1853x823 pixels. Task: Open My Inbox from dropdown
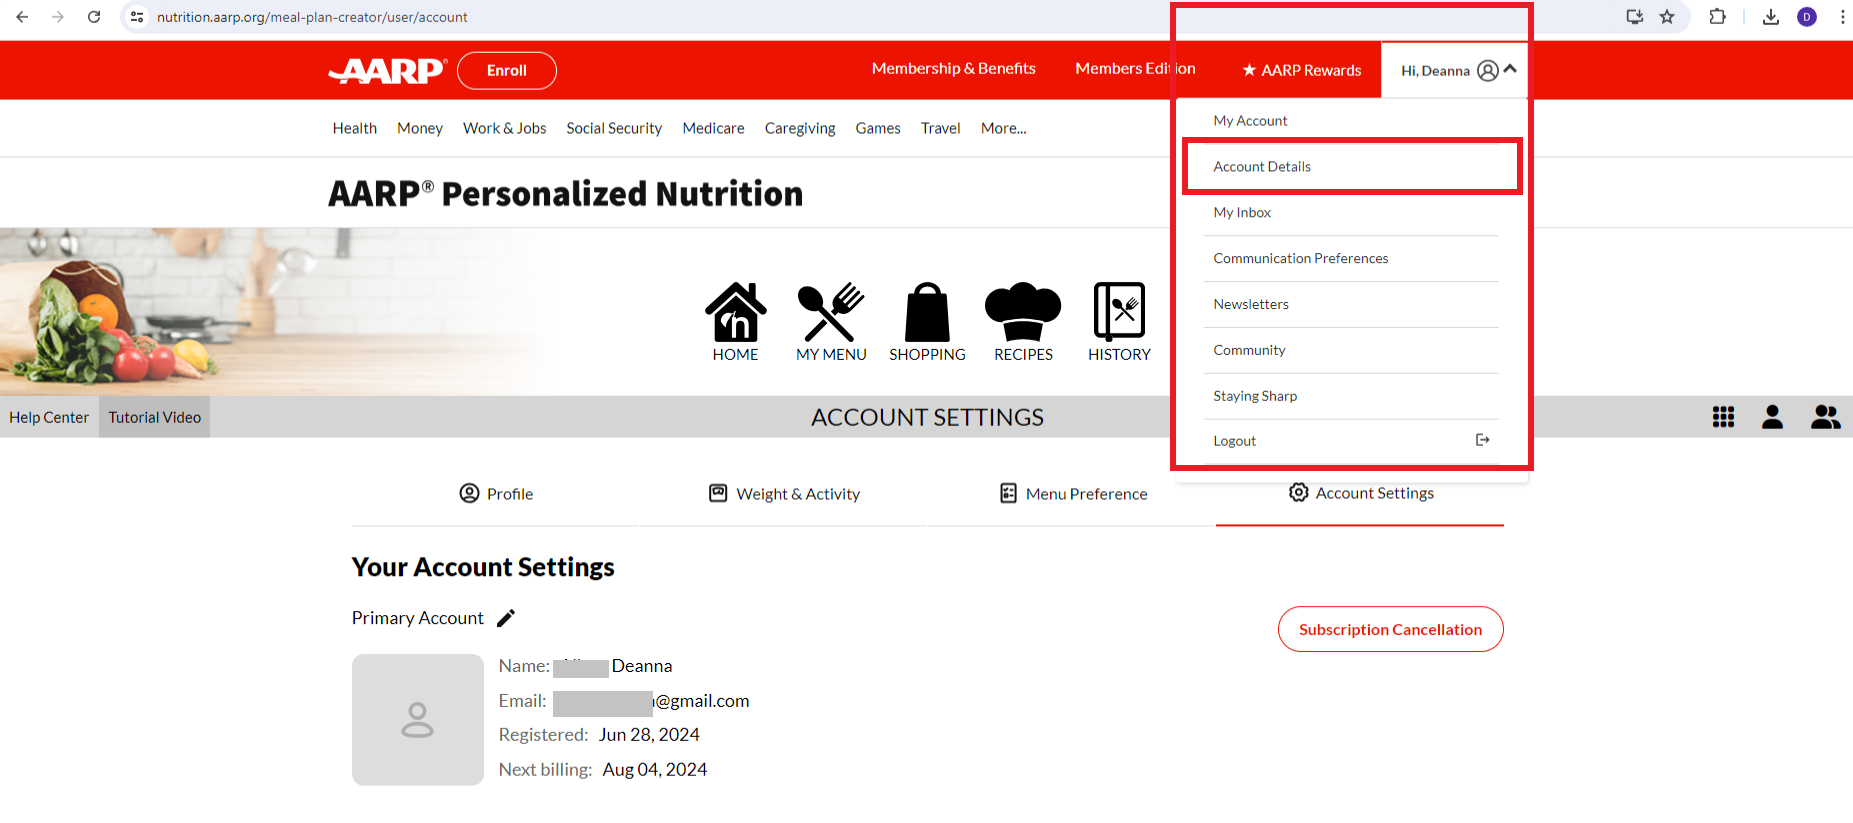point(1351,212)
